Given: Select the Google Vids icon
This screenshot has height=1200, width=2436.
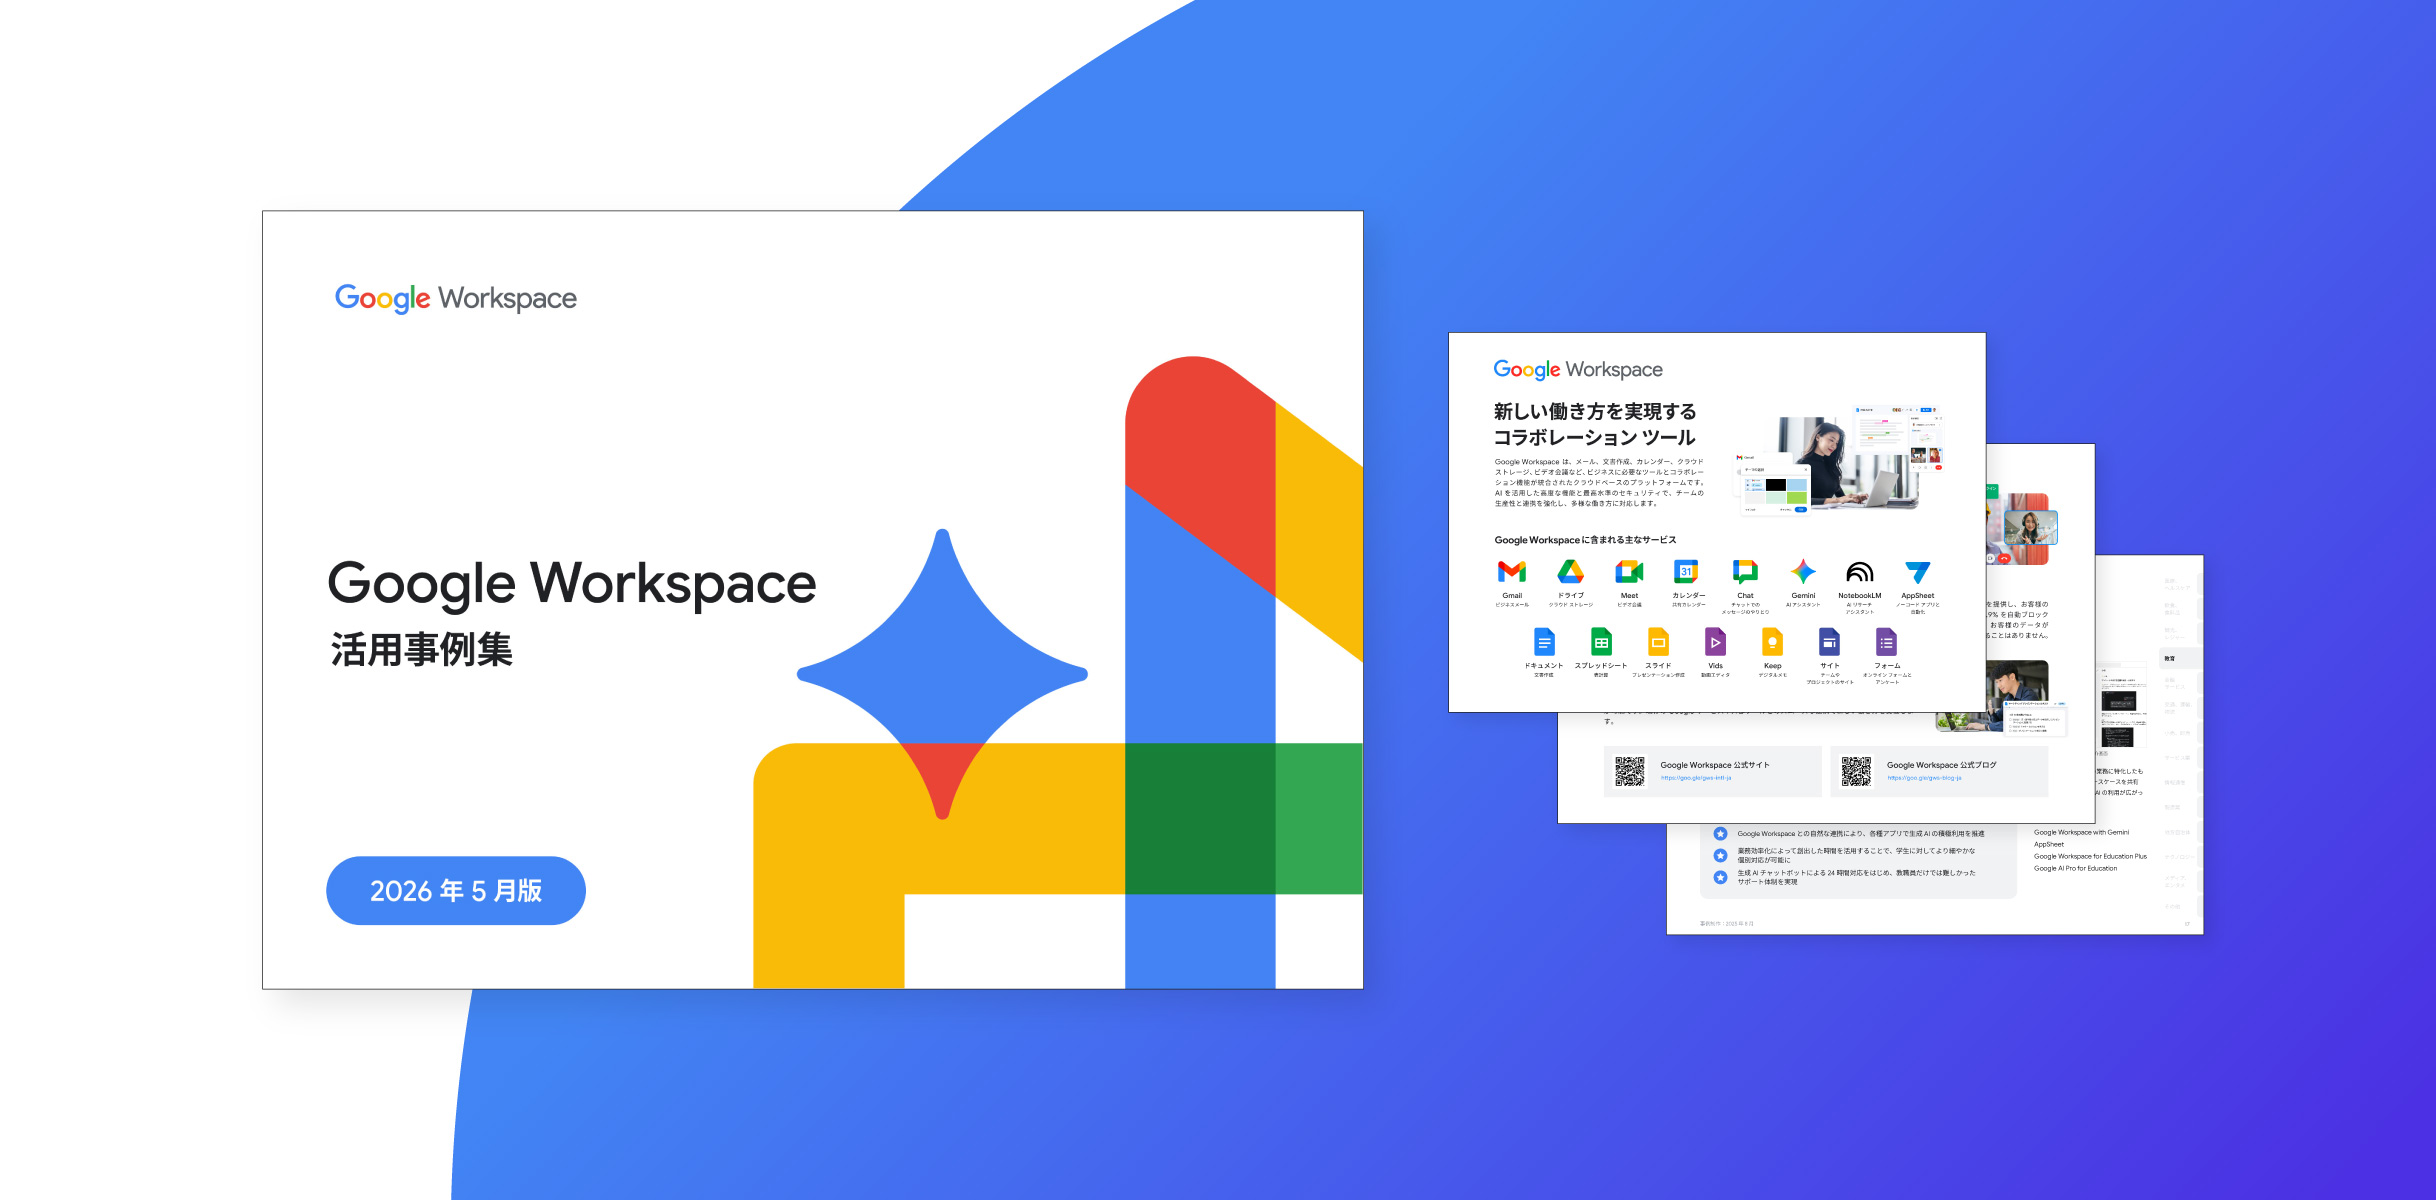Looking at the screenshot, I should point(1715,642).
